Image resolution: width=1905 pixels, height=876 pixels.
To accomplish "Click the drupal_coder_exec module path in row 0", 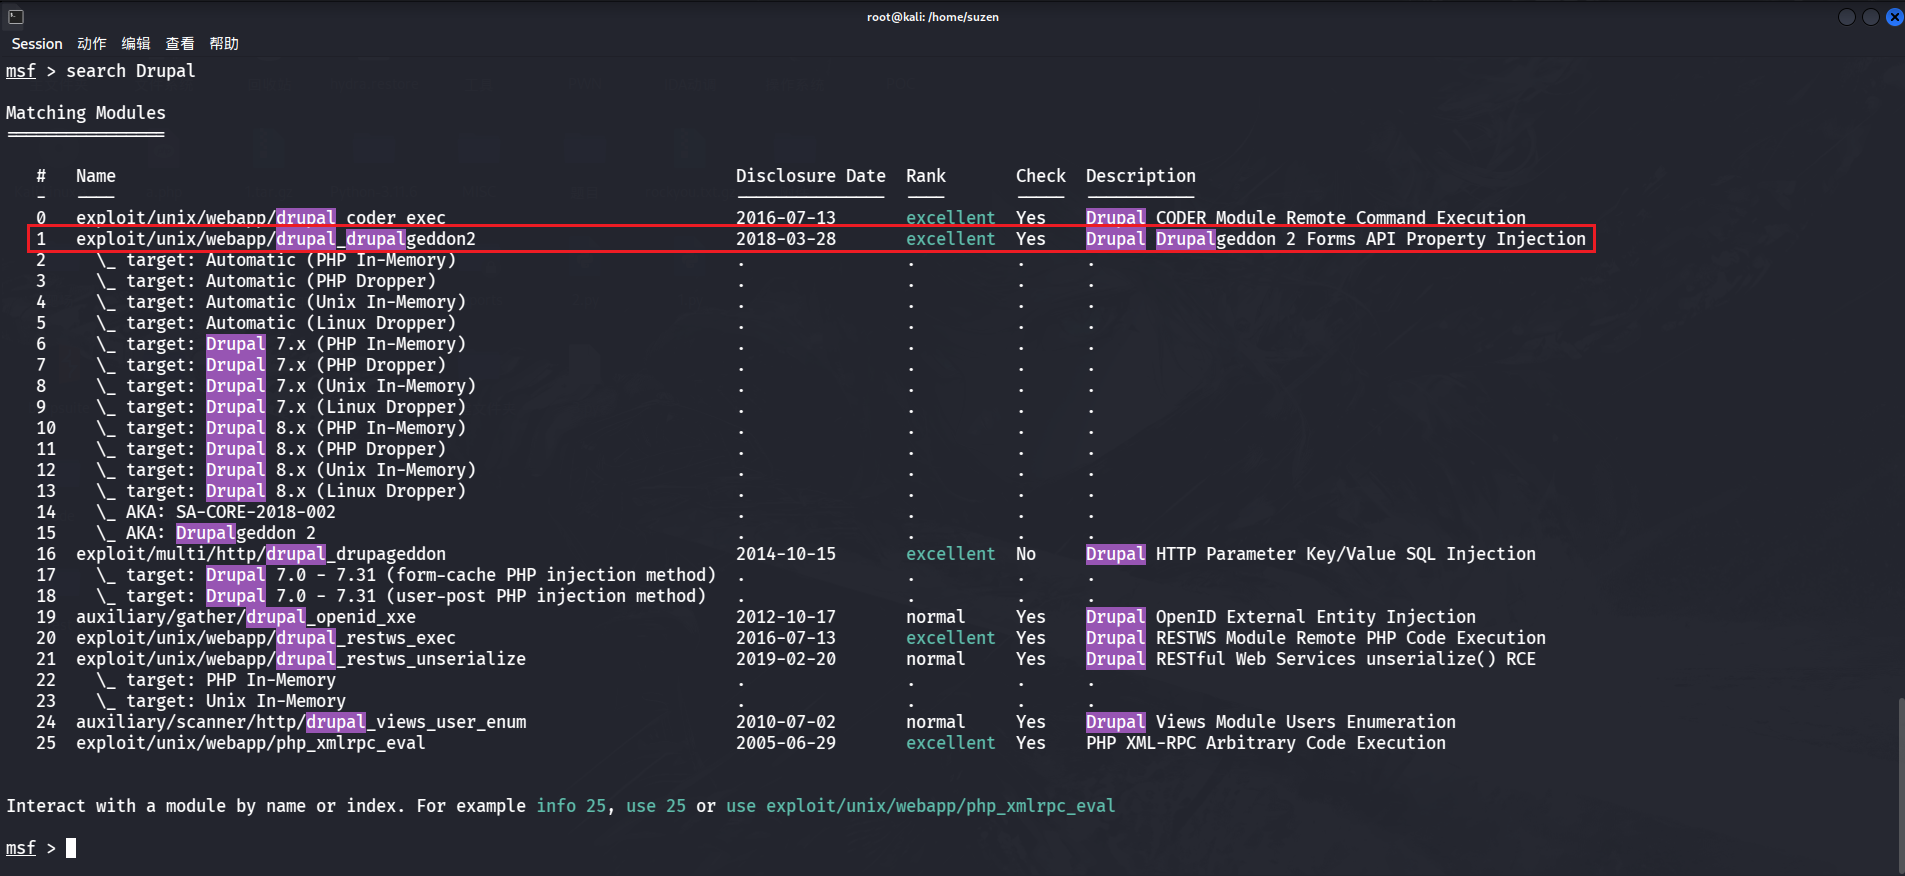I will coord(260,218).
